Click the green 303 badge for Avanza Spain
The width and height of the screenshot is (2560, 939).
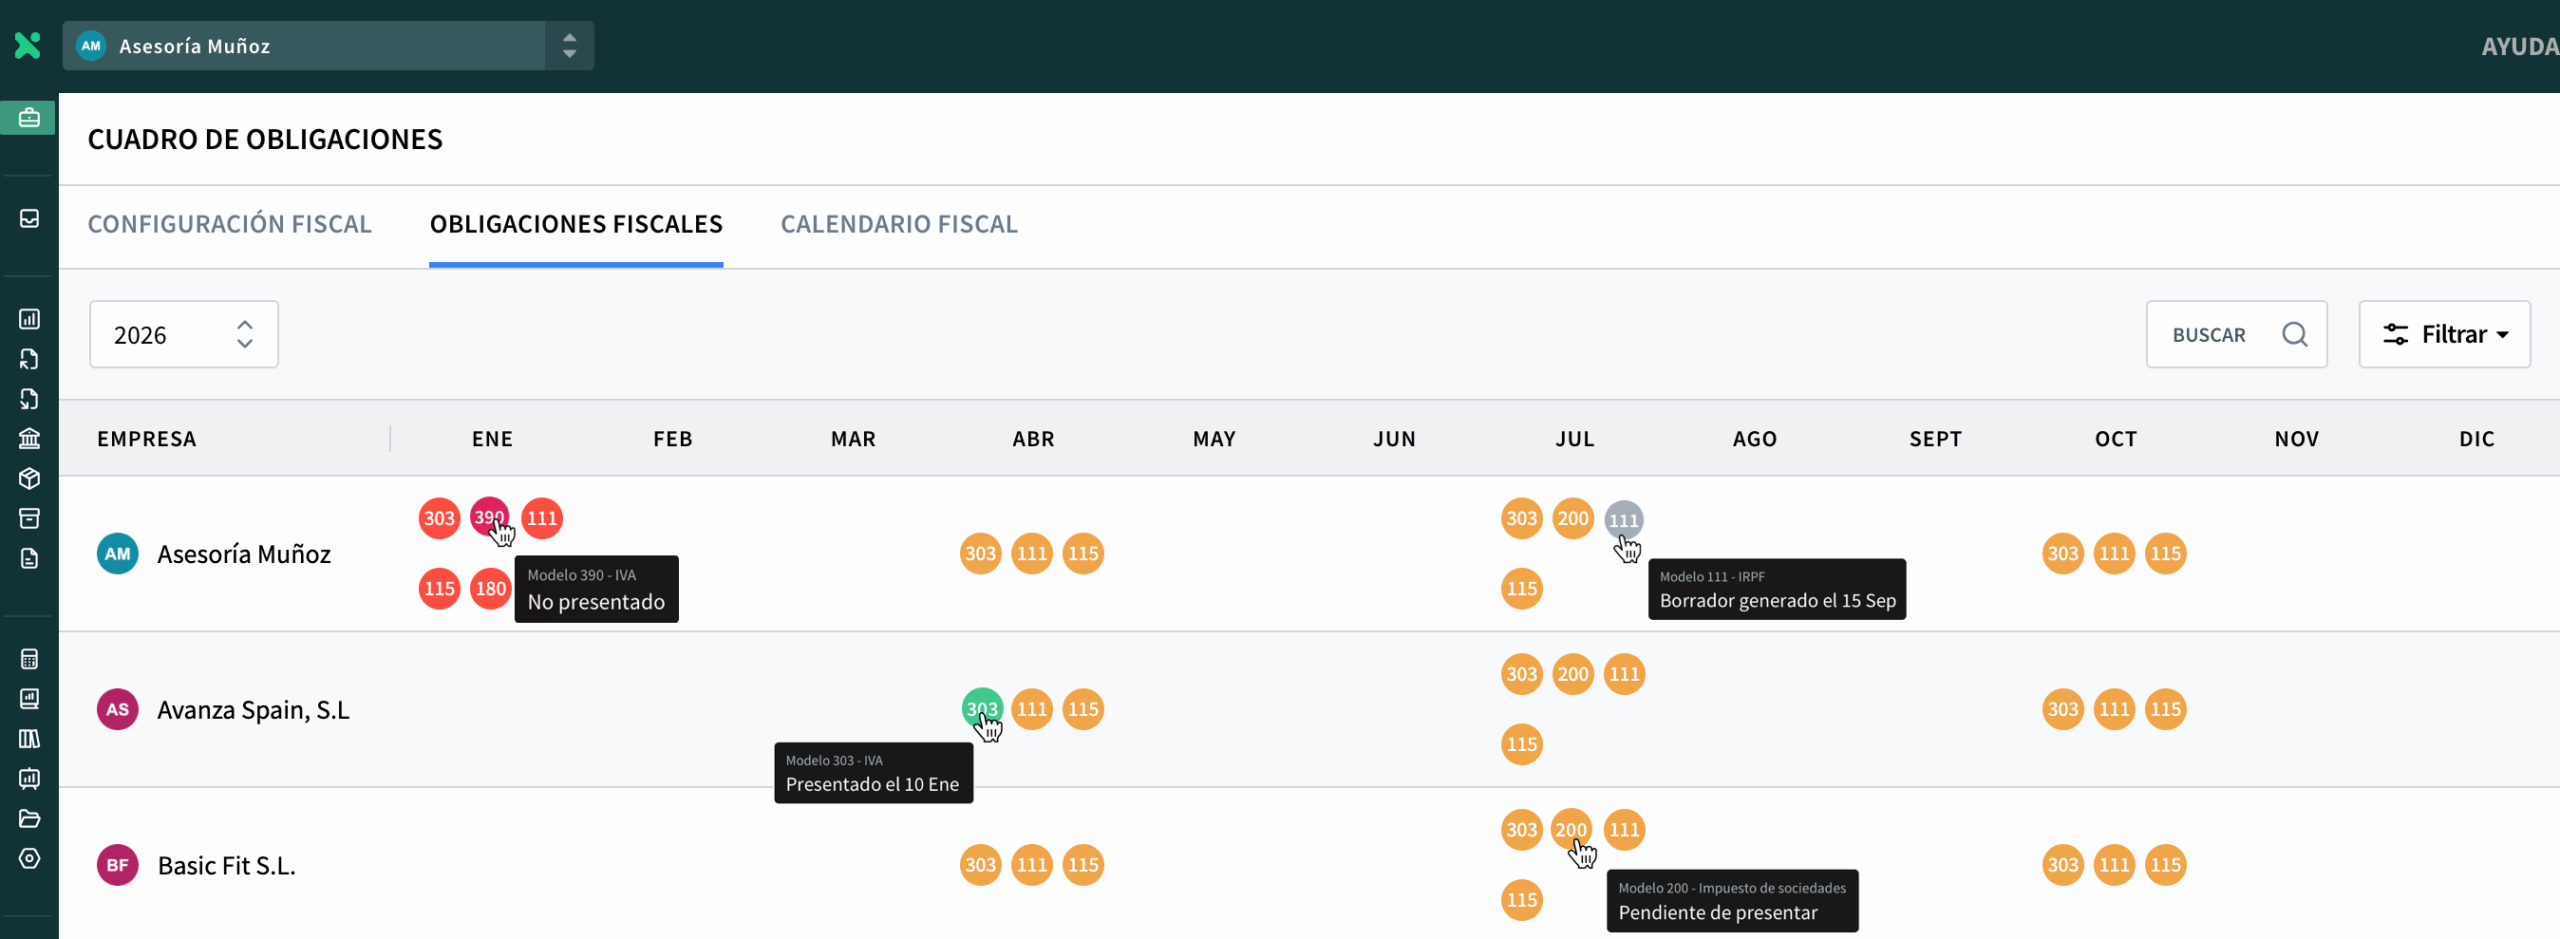click(x=981, y=708)
